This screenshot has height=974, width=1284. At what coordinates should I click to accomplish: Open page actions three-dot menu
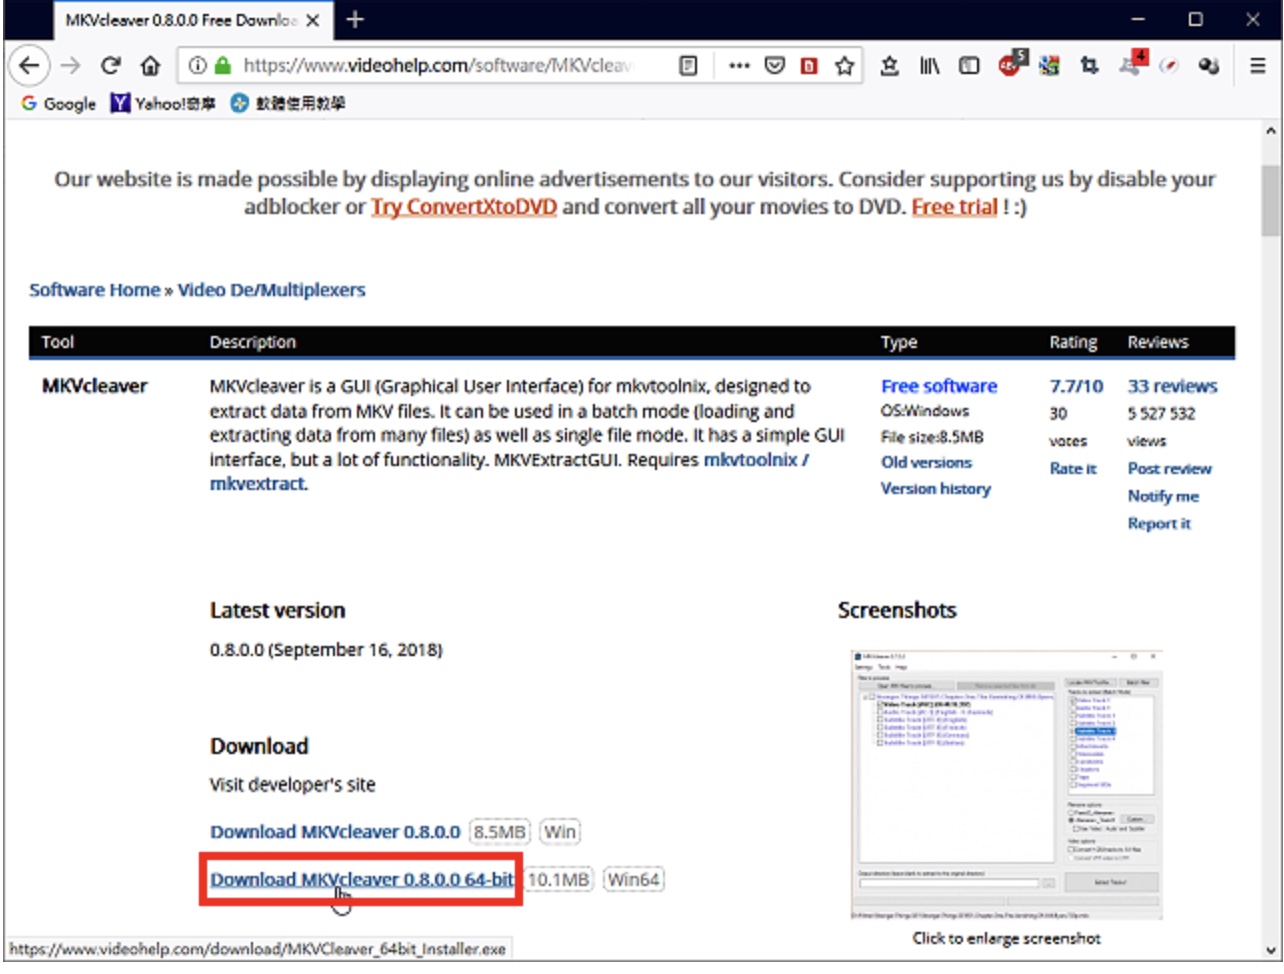tap(739, 66)
